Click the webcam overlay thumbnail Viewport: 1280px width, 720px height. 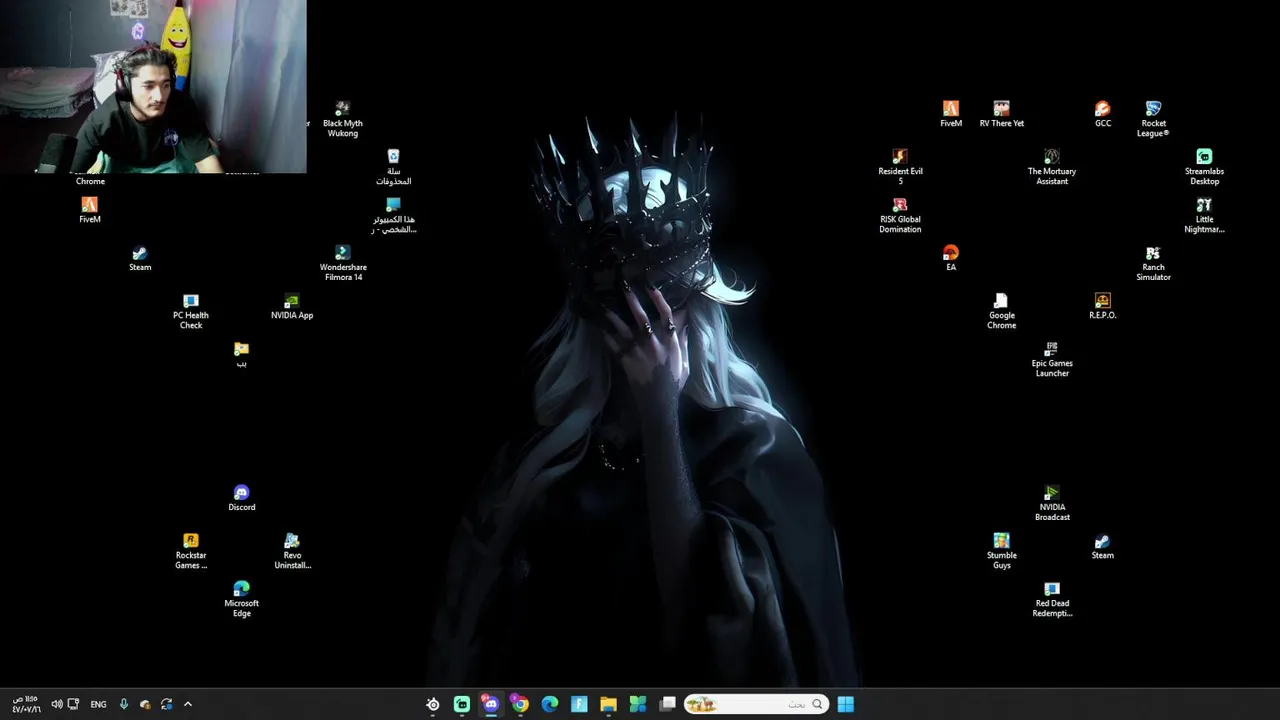(153, 87)
